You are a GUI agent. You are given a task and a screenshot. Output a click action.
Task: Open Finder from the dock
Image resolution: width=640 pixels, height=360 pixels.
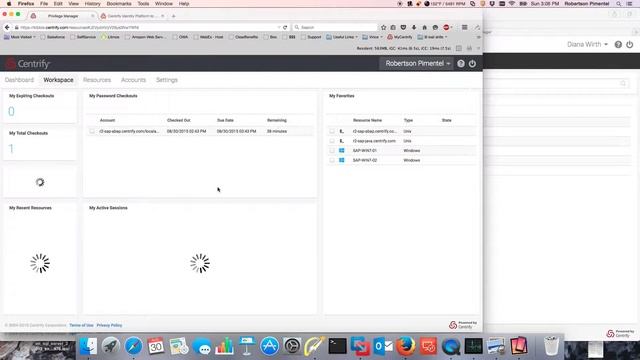(88, 347)
